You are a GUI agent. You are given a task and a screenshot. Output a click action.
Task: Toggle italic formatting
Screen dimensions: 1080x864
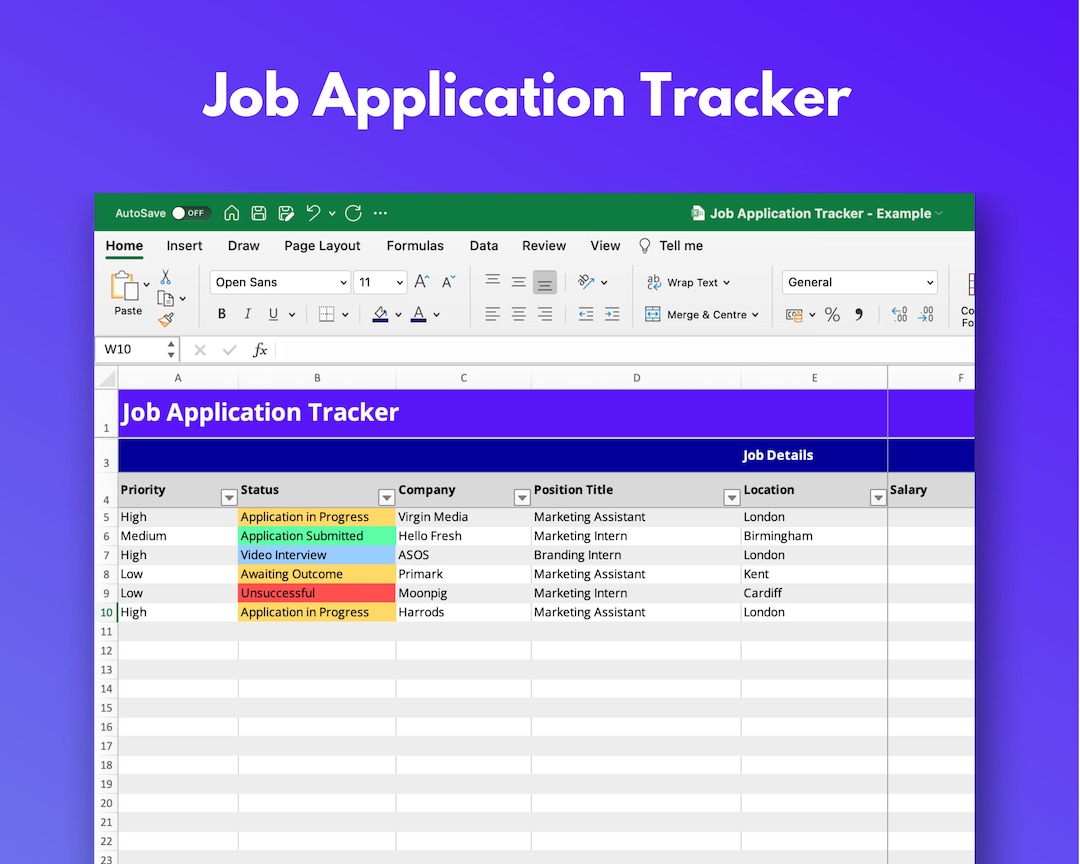pyautogui.click(x=247, y=314)
